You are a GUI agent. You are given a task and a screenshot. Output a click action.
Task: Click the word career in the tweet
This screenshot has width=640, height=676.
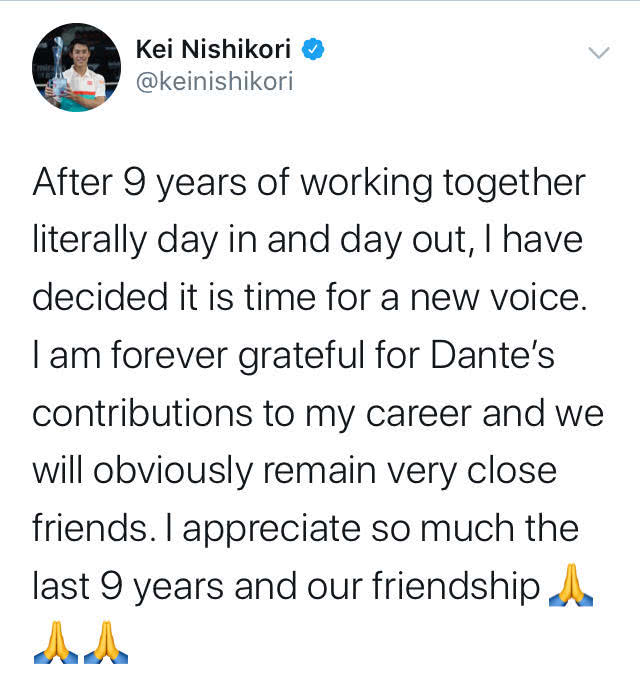419,414
